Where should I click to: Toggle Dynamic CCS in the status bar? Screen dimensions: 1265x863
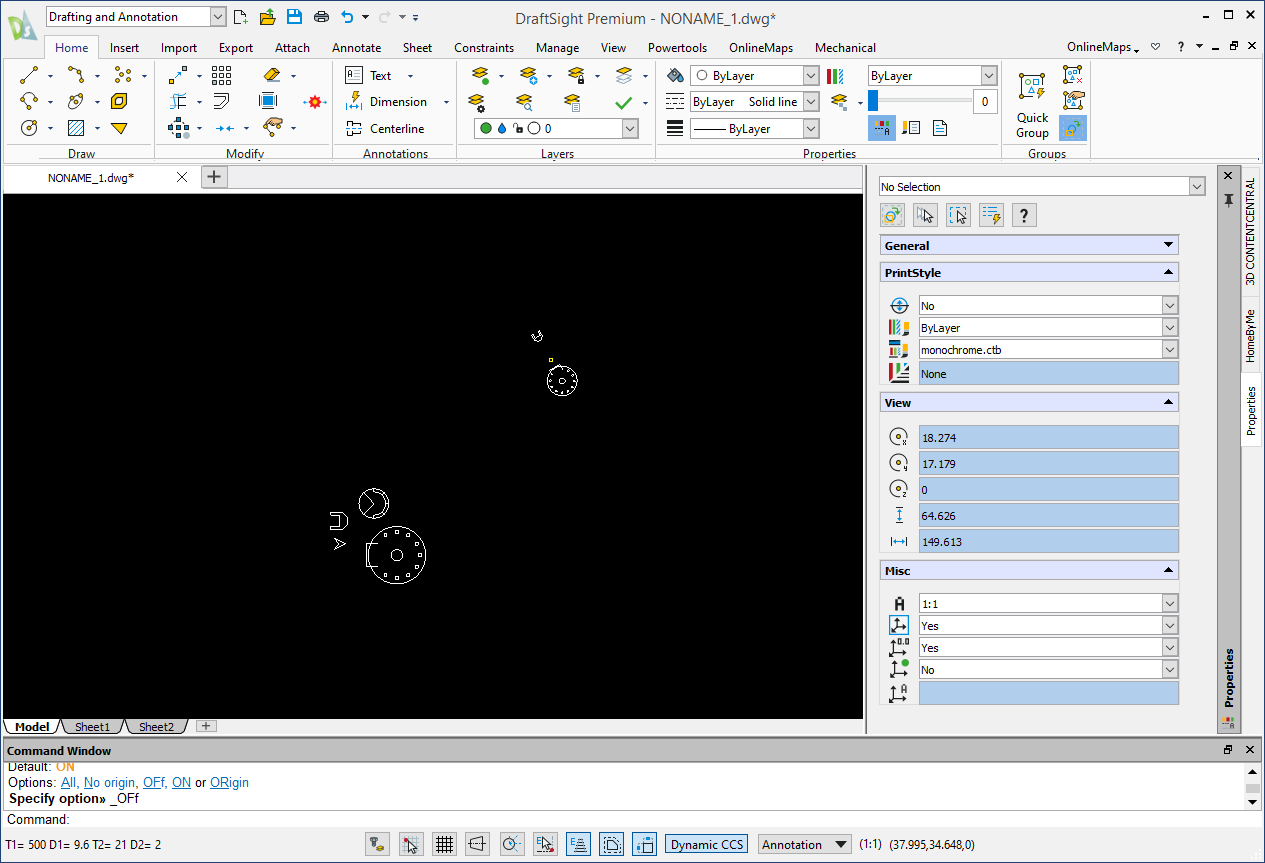(x=705, y=843)
